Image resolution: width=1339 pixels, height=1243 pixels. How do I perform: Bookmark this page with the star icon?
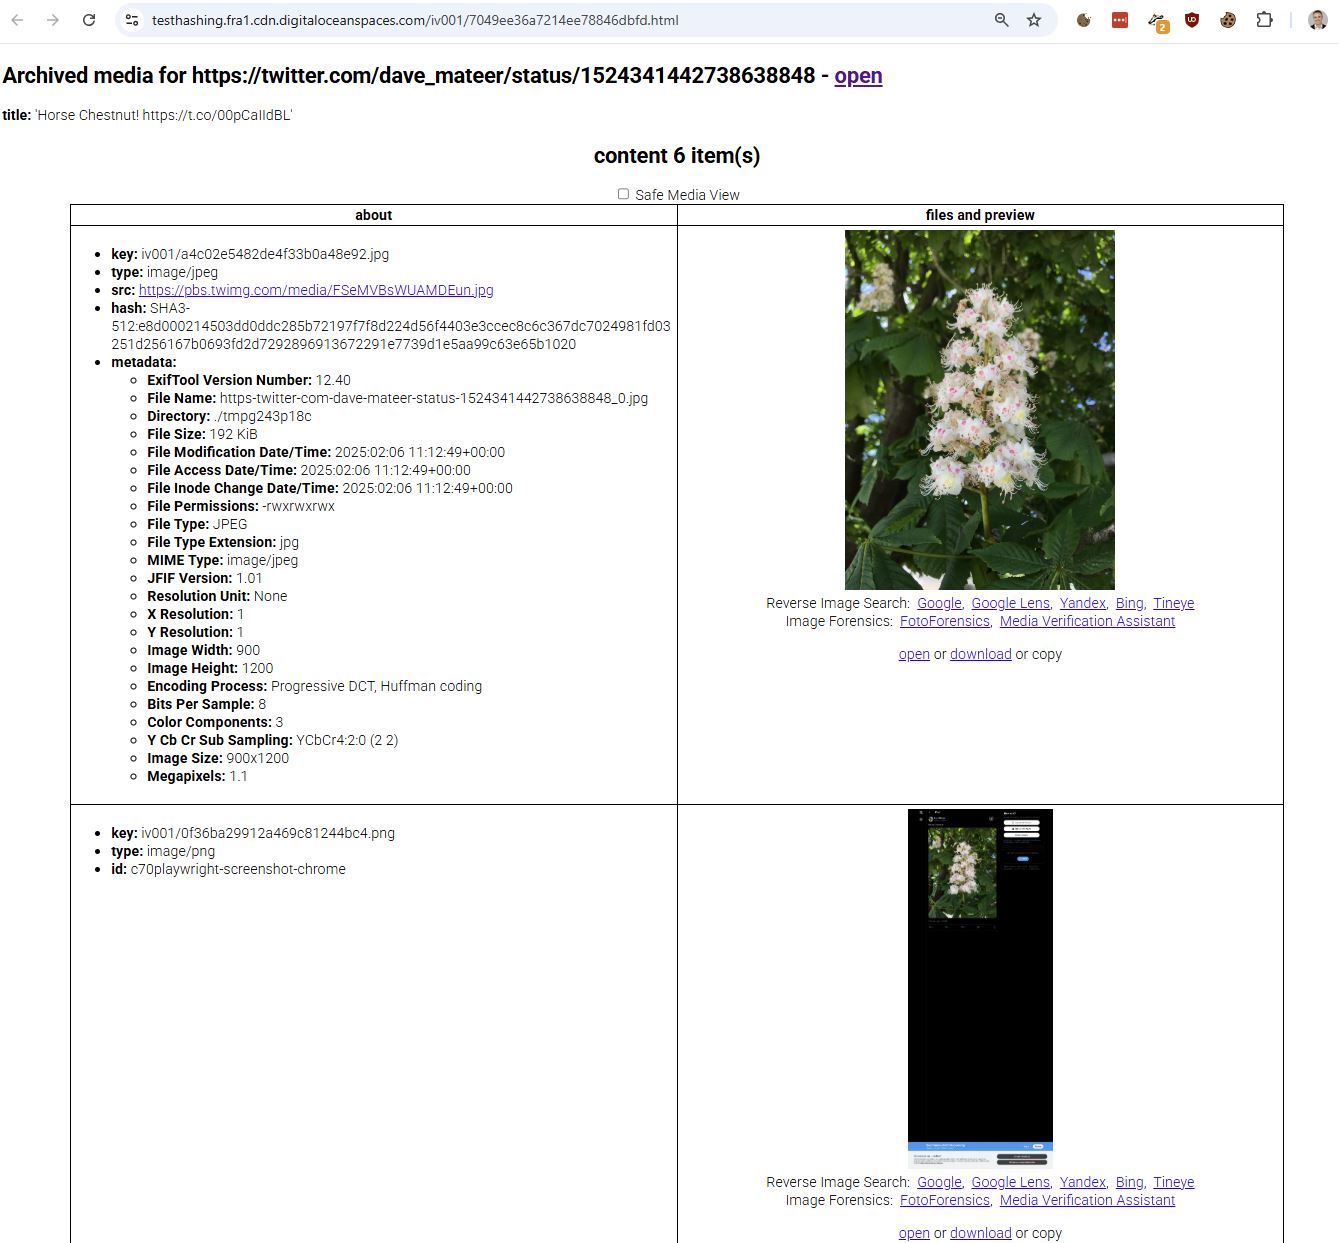(x=1034, y=20)
